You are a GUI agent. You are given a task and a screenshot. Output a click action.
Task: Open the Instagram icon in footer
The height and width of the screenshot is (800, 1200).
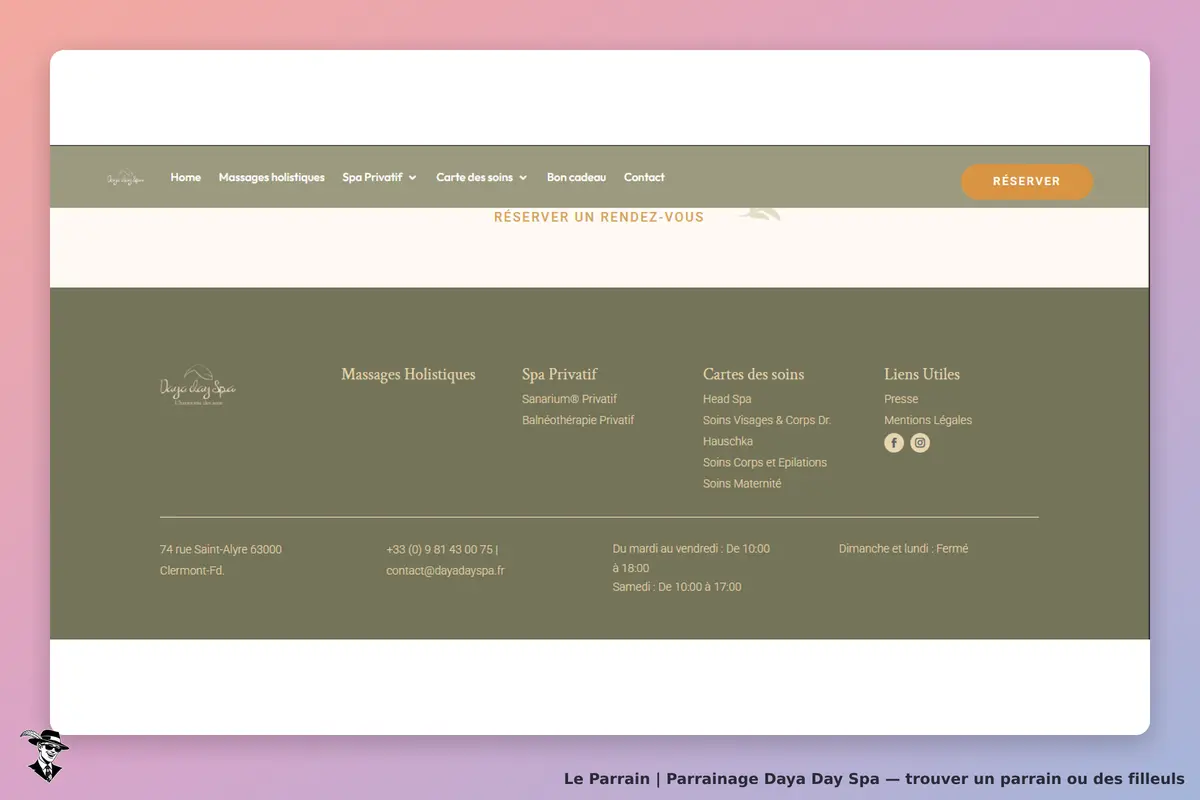pos(920,443)
